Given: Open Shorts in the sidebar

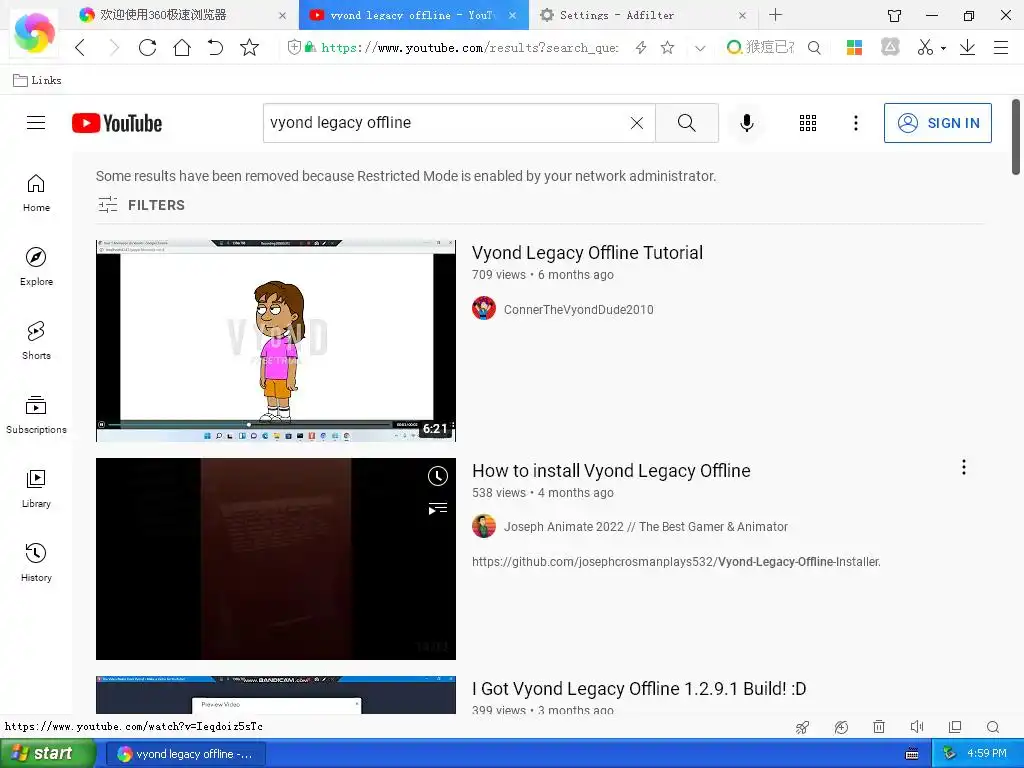Looking at the screenshot, I should click(36, 341).
